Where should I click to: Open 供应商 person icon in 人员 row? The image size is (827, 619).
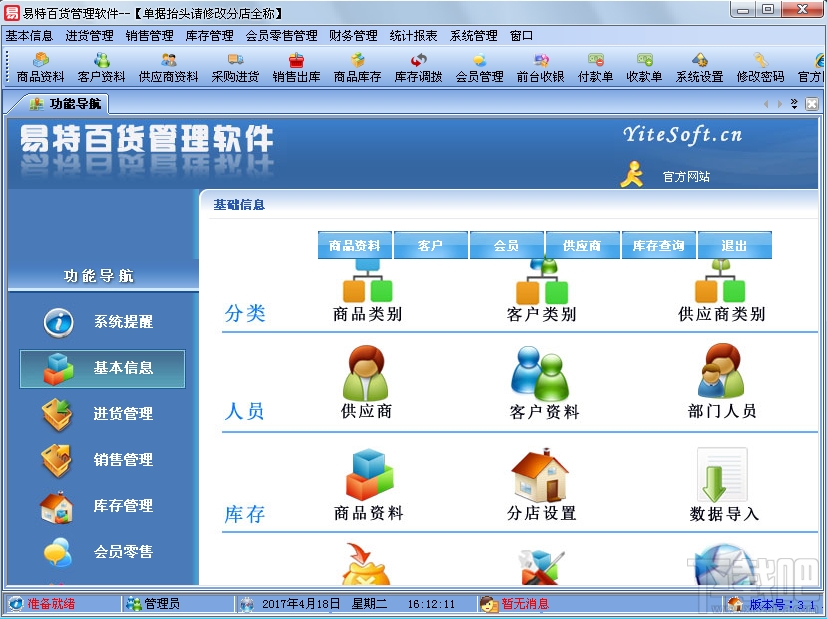(366, 373)
